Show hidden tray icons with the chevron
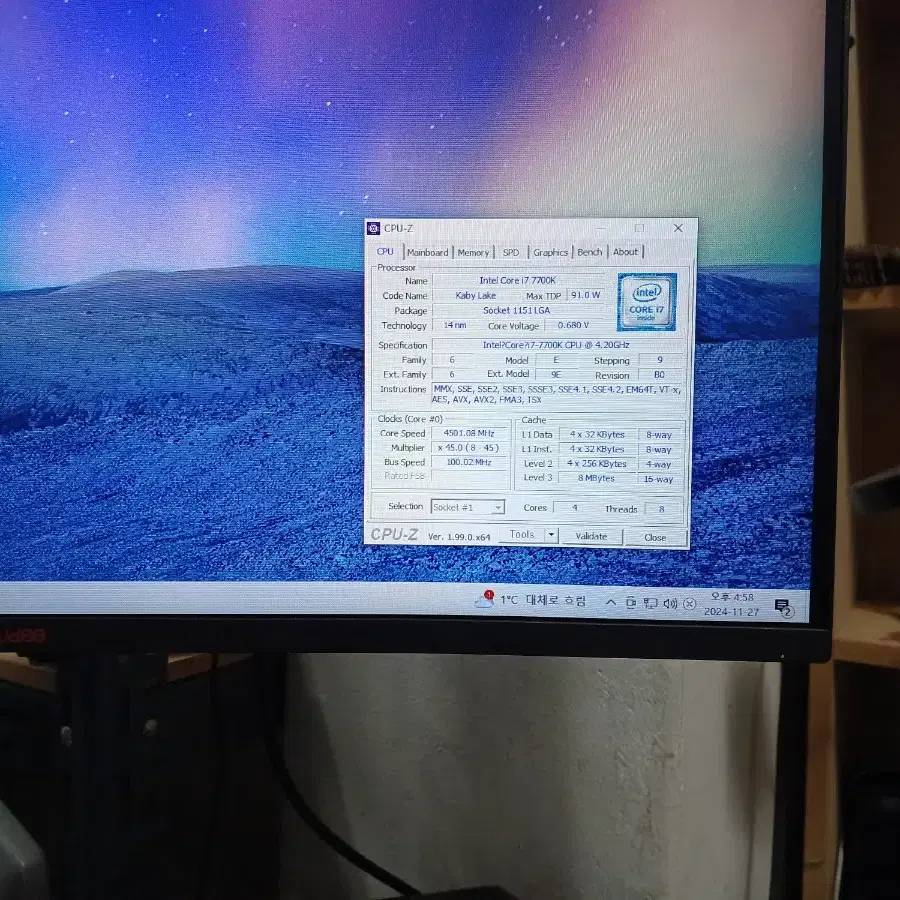Image resolution: width=900 pixels, height=900 pixels. coord(611,602)
